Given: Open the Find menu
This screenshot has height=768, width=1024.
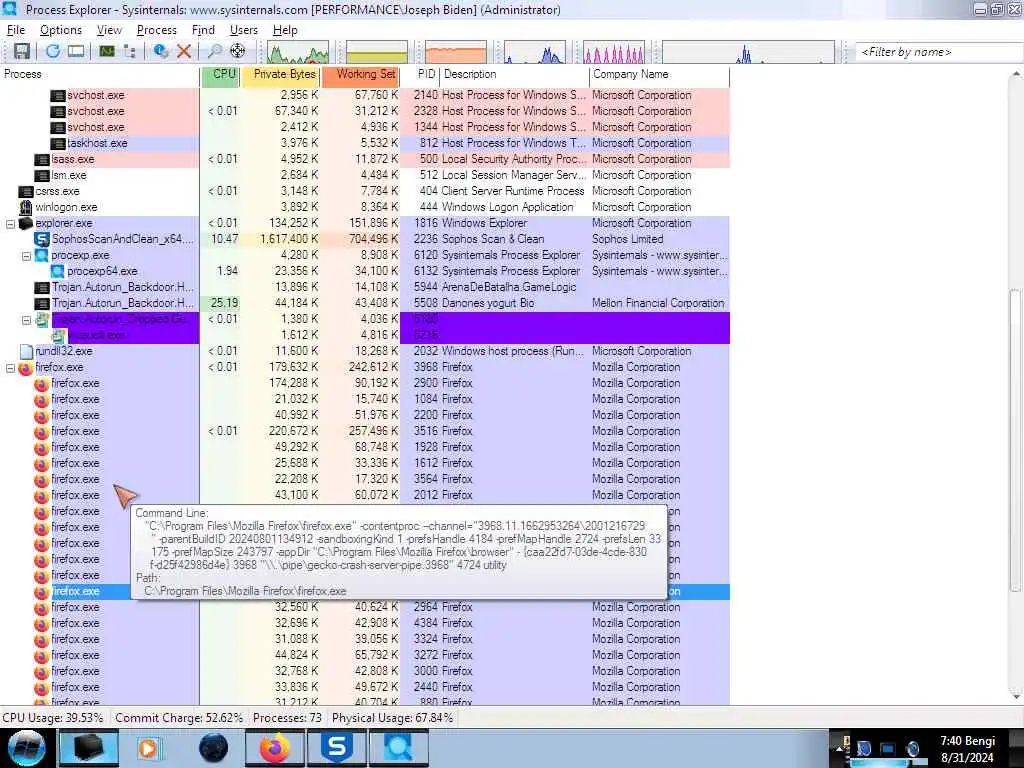Looking at the screenshot, I should click(x=203, y=30).
